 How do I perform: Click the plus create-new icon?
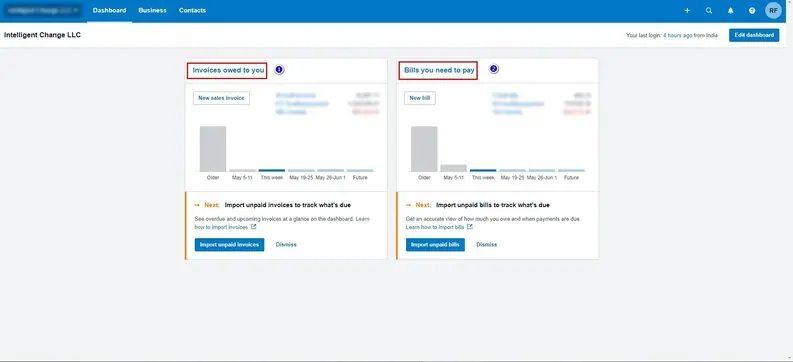click(687, 11)
